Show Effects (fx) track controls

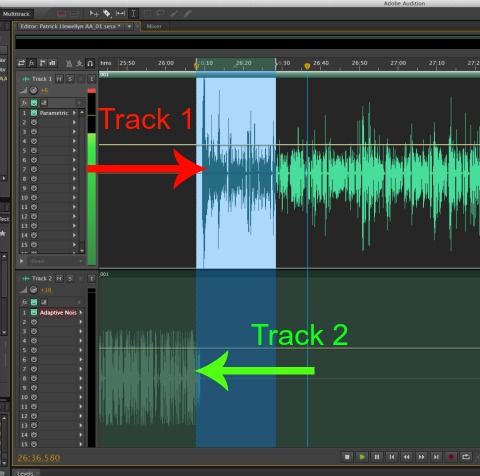(x=32, y=63)
